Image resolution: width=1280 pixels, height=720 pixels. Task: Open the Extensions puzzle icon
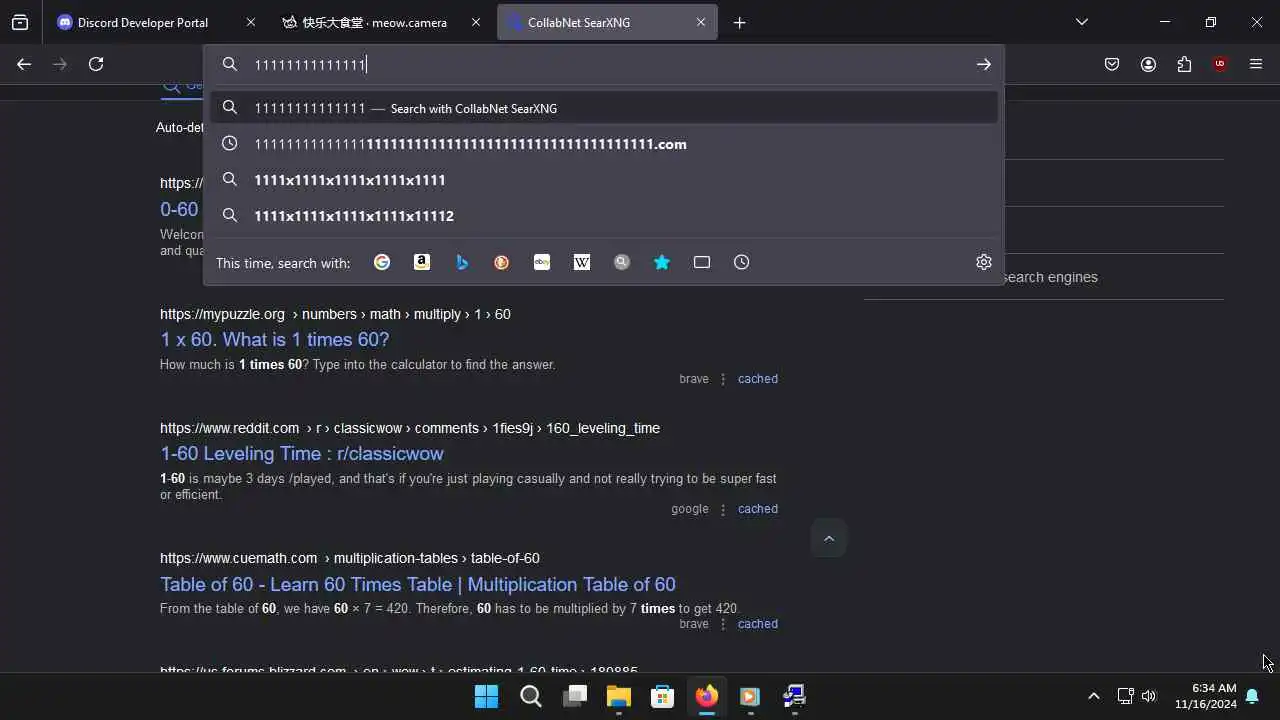(1184, 64)
